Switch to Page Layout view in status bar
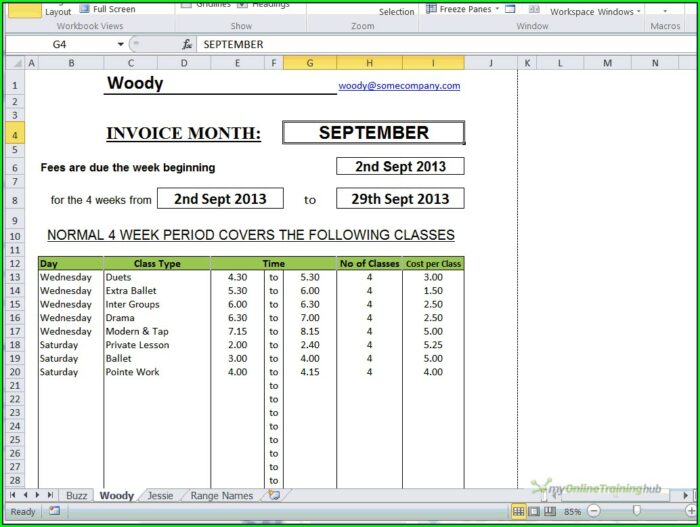Image resolution: width=700 pixels, height=527 pixels. tap(534, 511)
